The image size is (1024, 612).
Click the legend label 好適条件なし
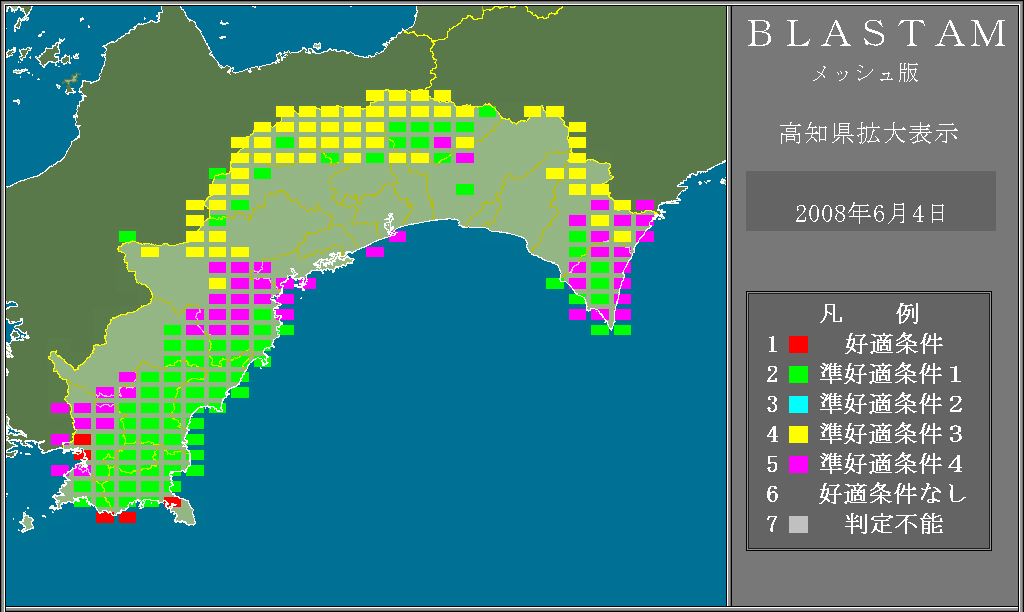pos(893,494)
